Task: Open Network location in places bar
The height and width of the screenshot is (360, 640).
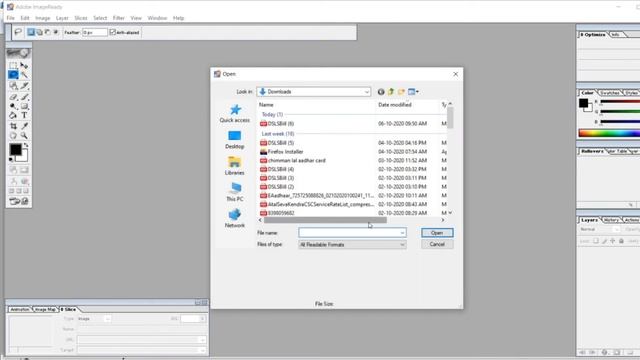Action: (235, 218)
